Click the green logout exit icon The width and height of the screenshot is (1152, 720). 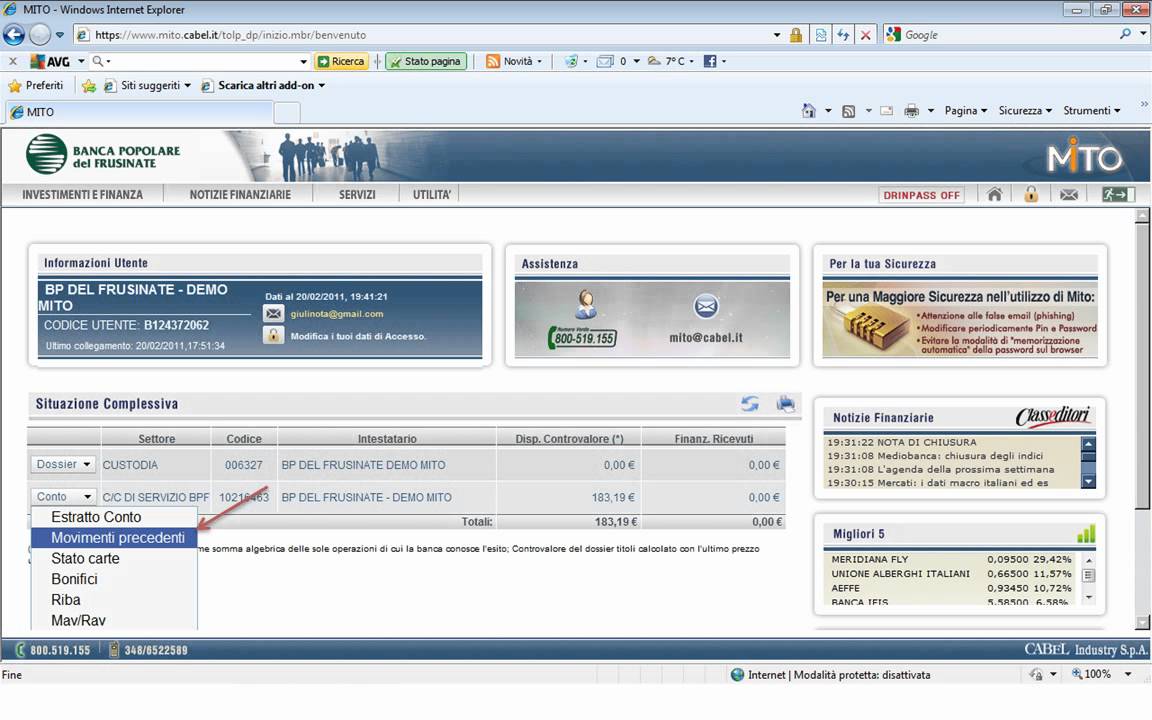coord(1118,194)
